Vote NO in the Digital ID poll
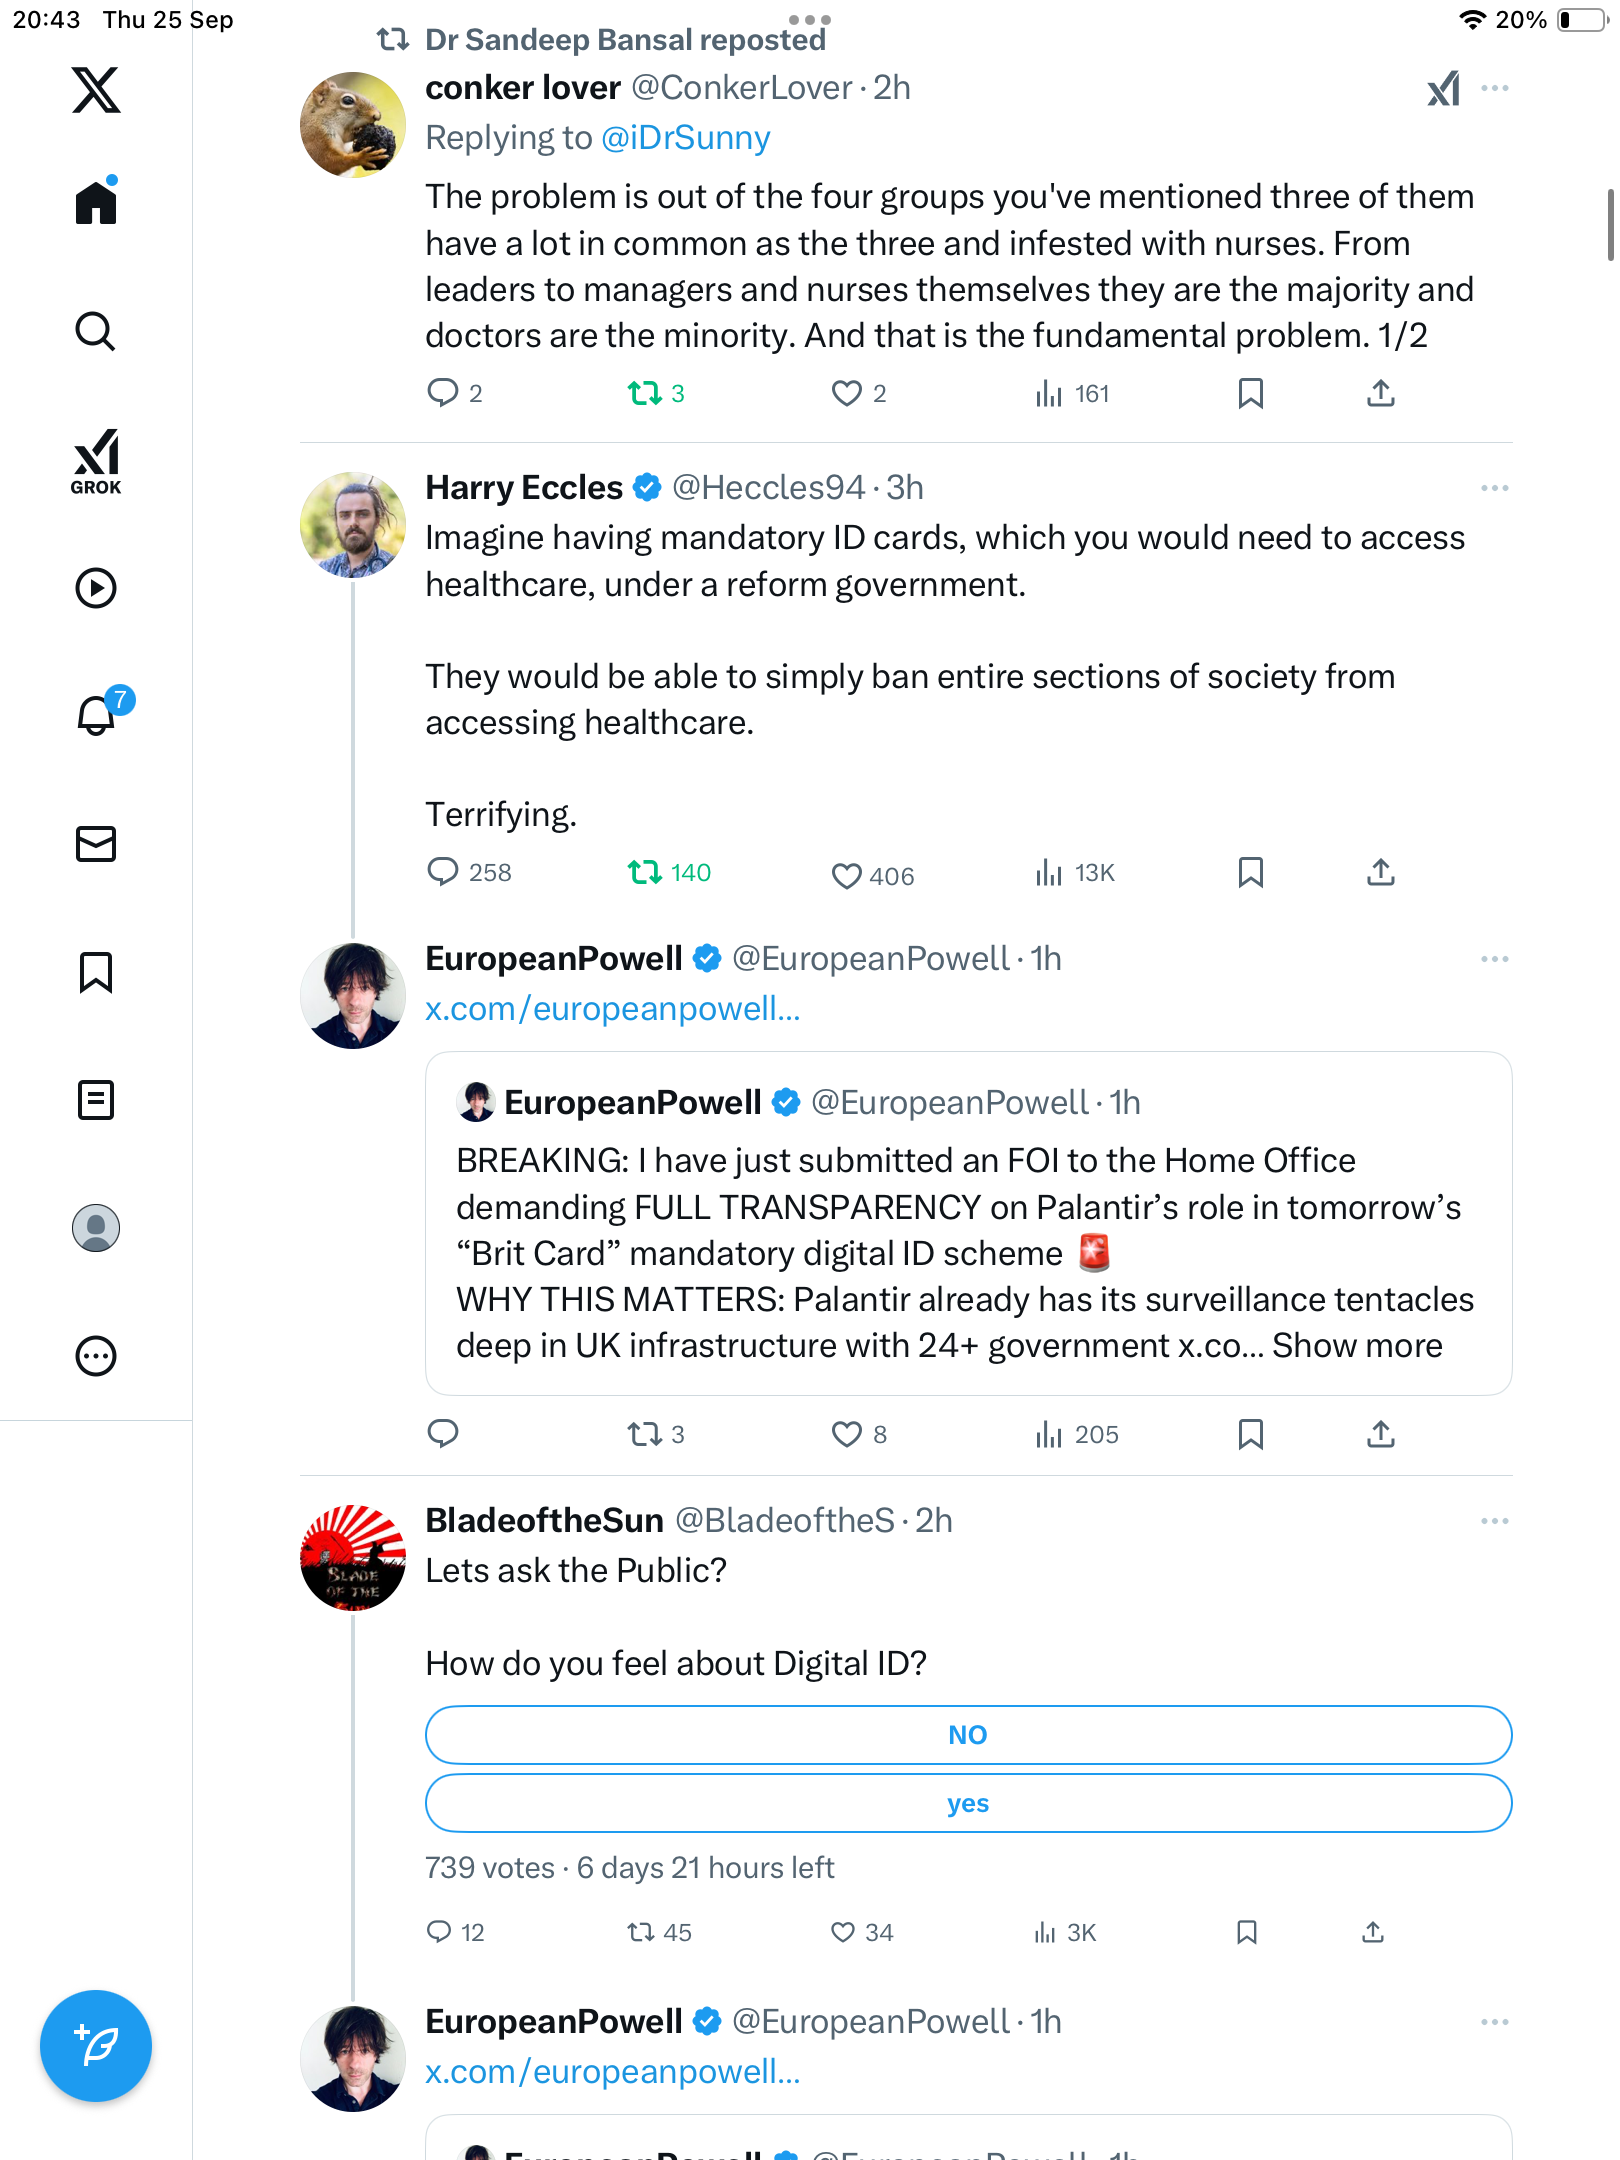 coord(967,1735)
